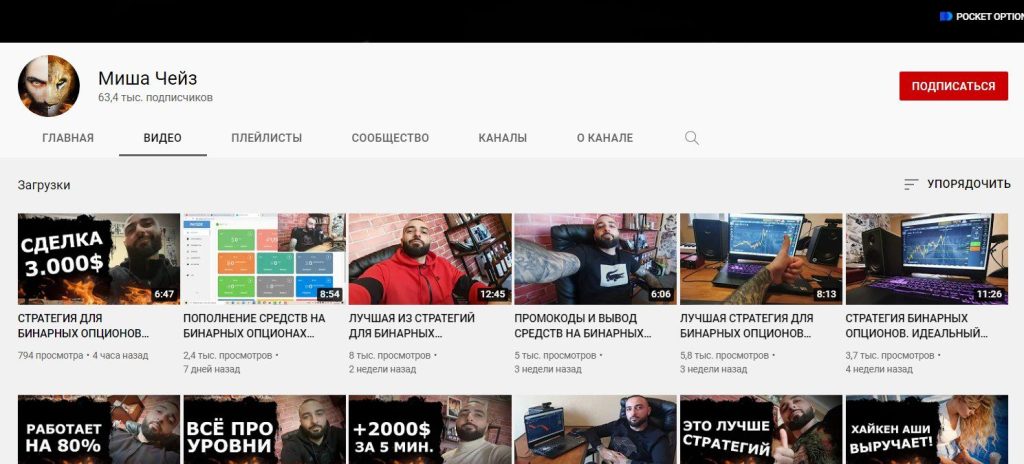Open the Упорядочить sort dropdown

click(x=957, y=185)
